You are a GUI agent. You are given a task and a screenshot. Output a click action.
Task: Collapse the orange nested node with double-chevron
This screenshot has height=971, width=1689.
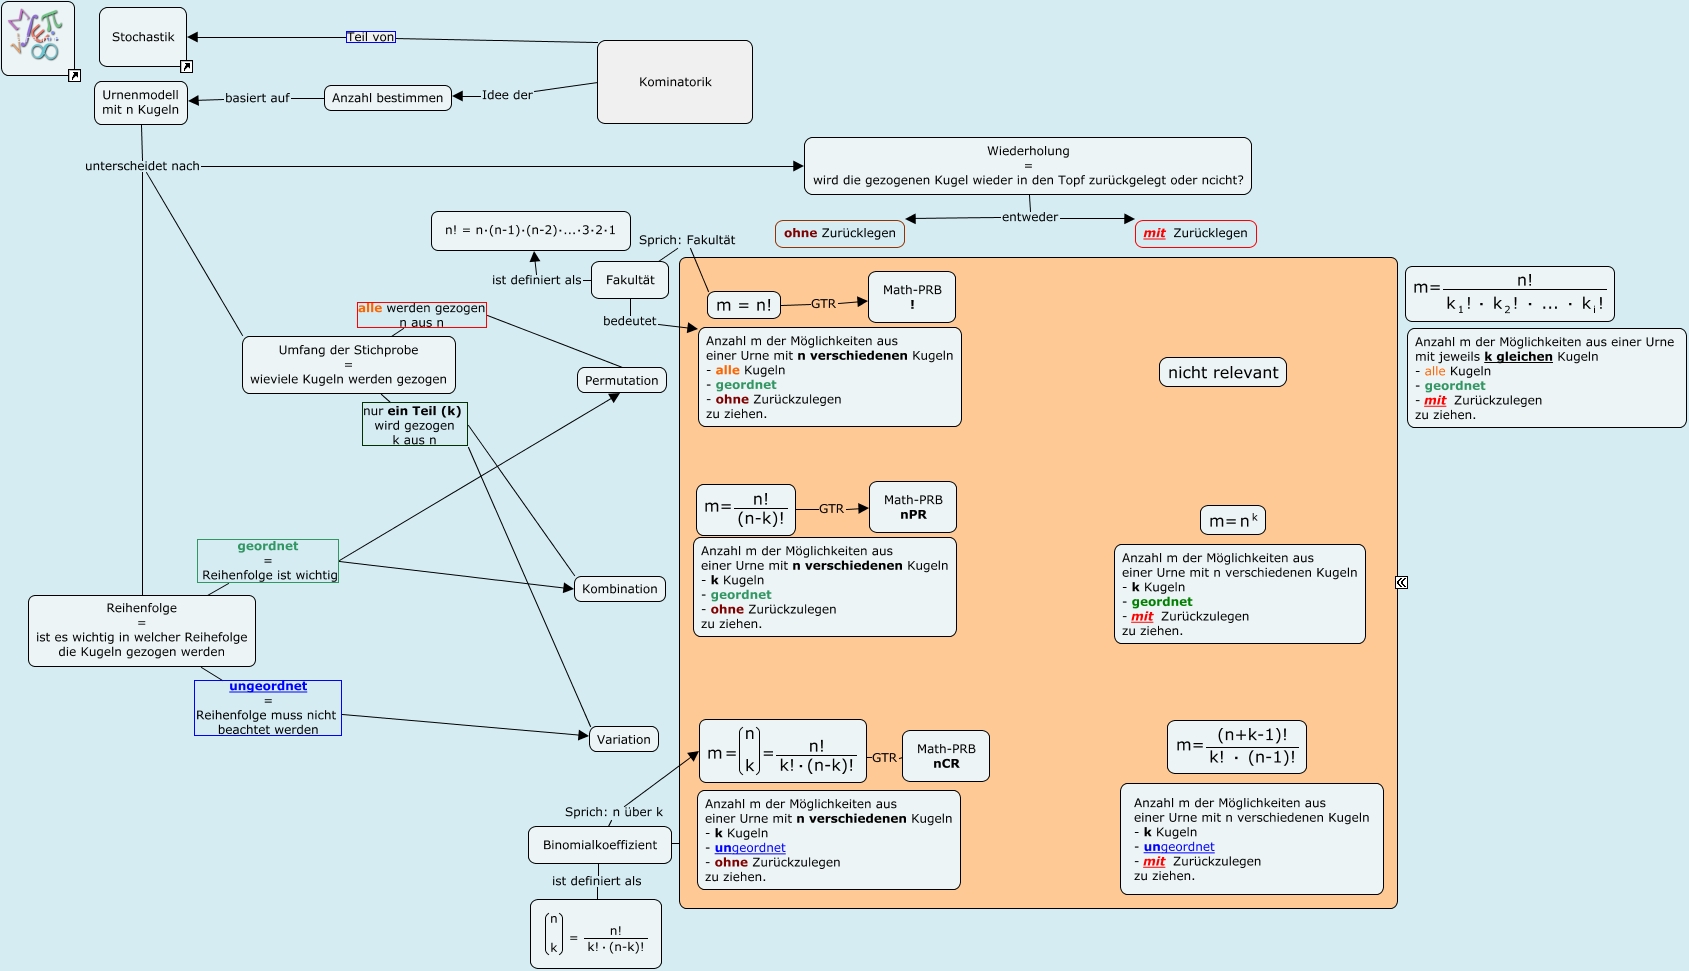1402,582
